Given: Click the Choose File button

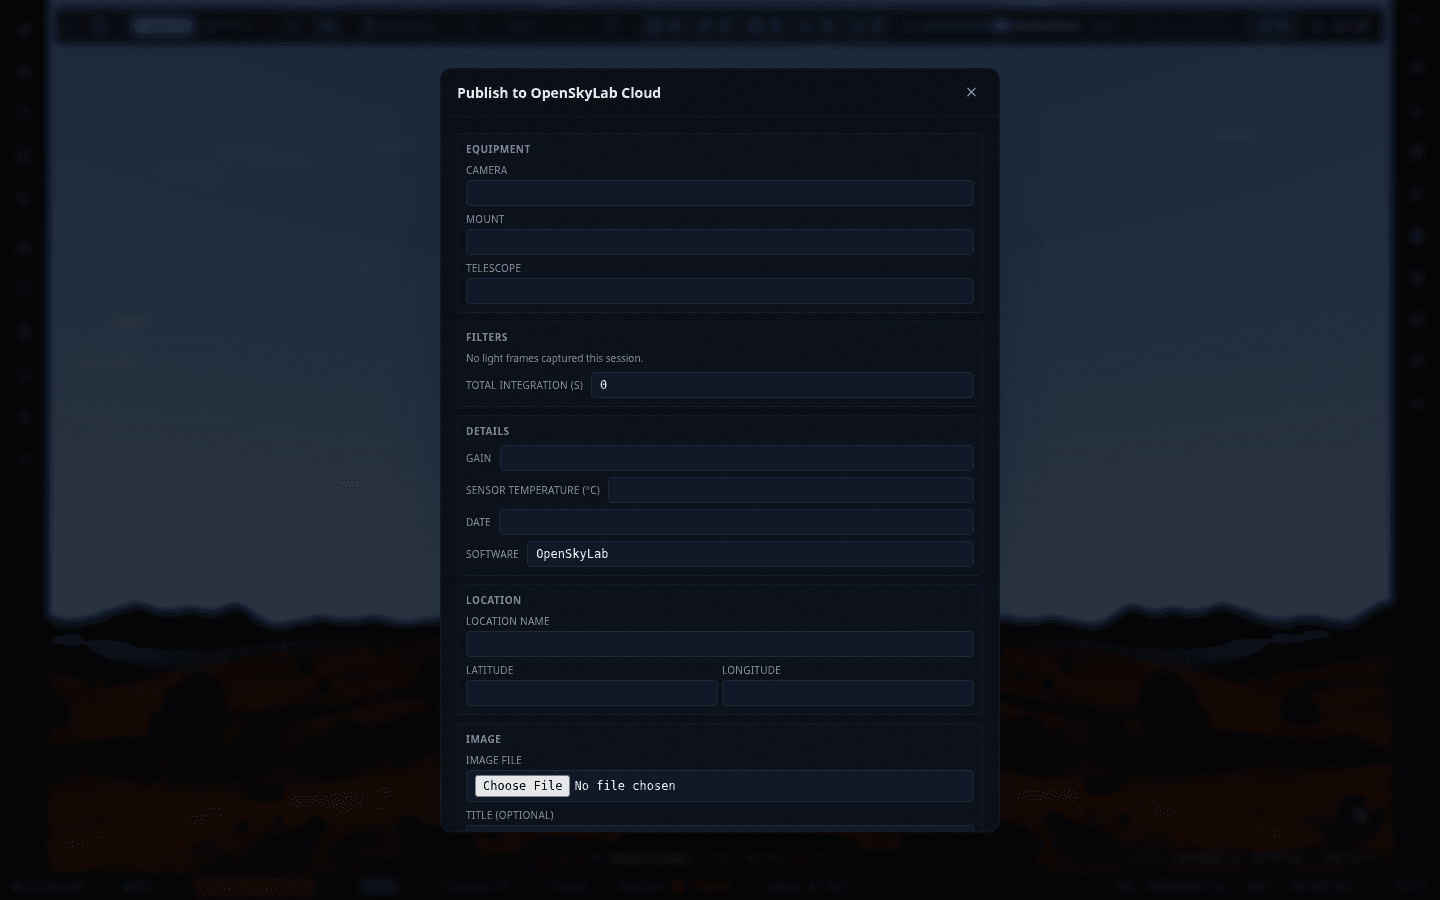Looking at the screenshot, I should [x=522, y=786].
